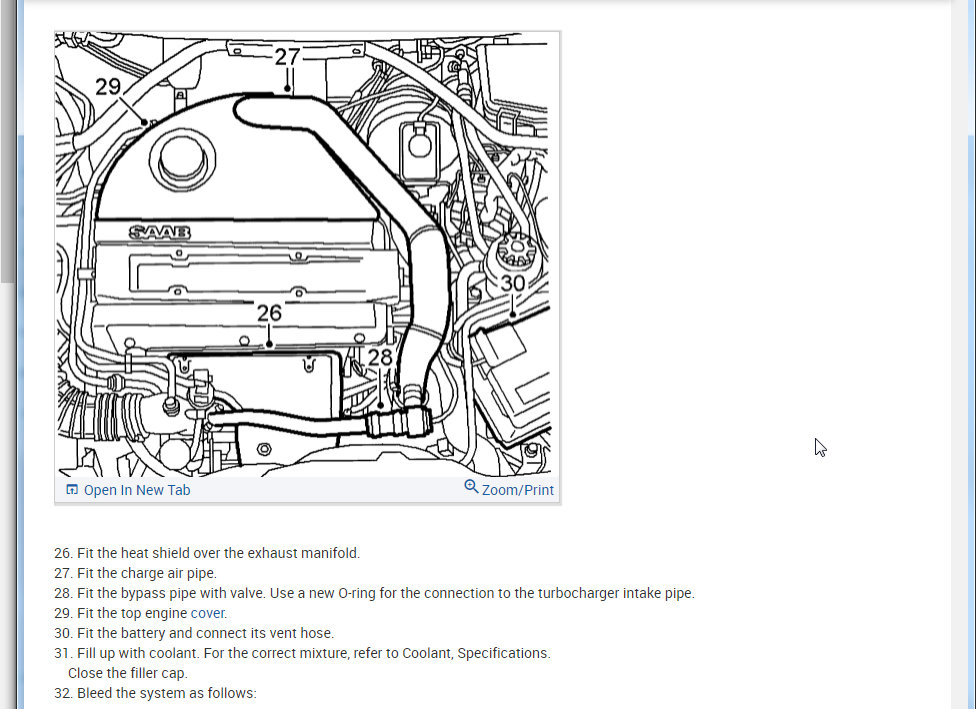This screenshot has width=976, height=709.
Task: Click the open-in-new-tab icon below diagram
Action: click(x=72, y=489)
